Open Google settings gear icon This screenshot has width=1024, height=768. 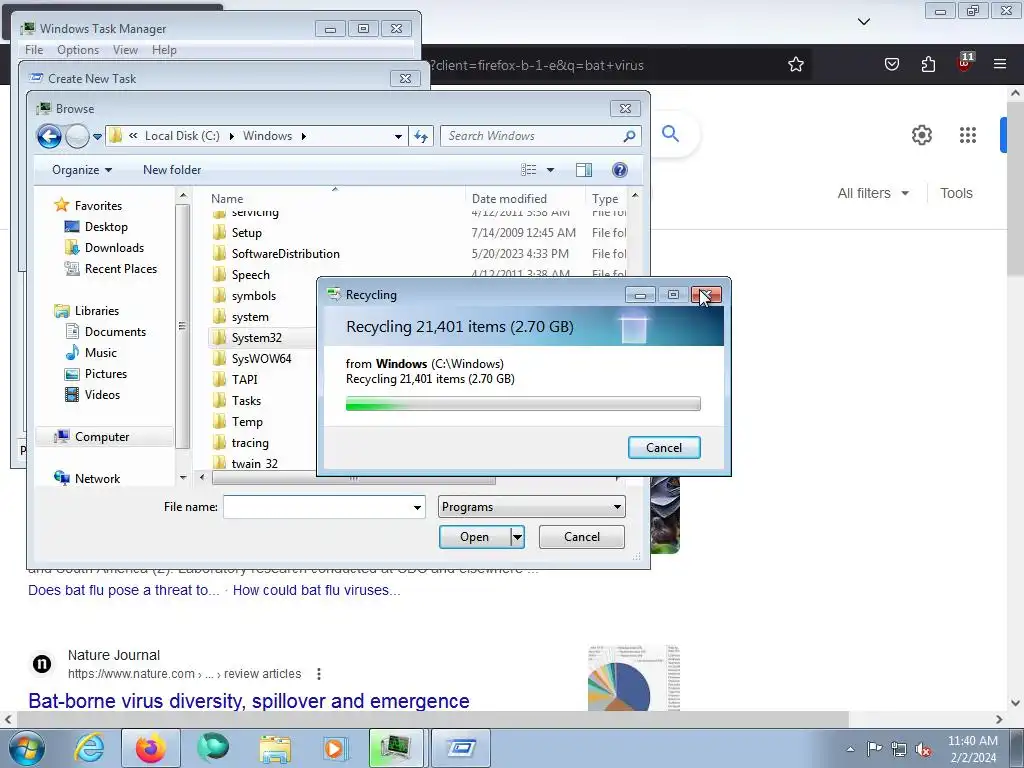point(921,135)
